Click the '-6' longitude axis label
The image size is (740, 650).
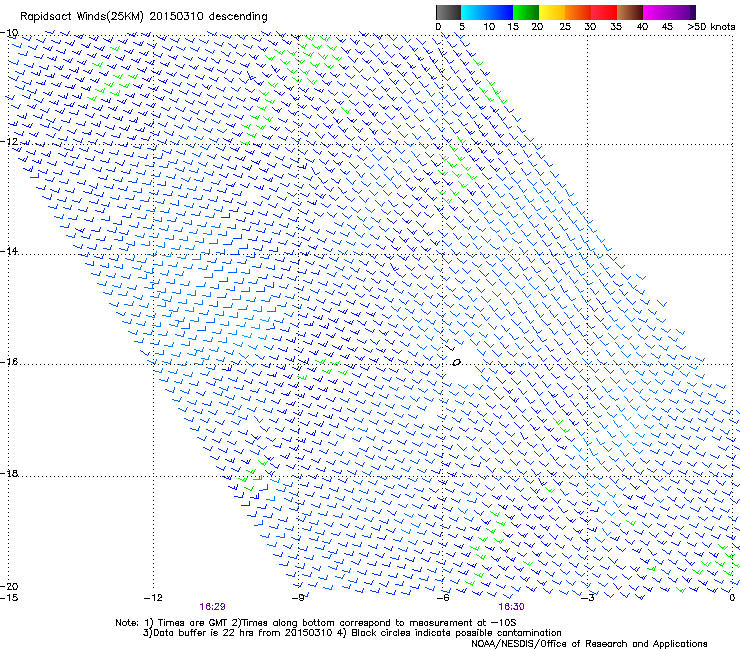pos(443,598)
